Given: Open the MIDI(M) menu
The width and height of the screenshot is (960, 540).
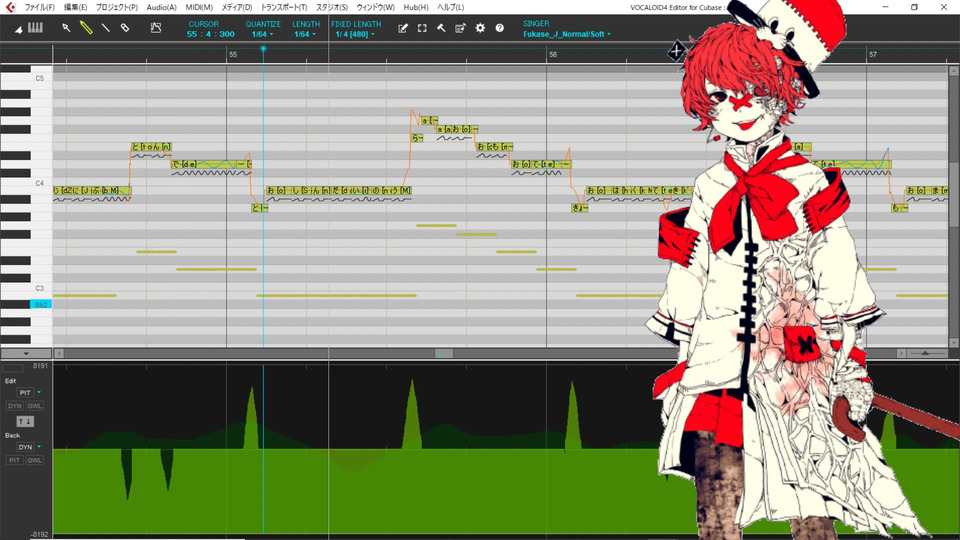Looking at the screenshot, I should [x=199, y=7].
